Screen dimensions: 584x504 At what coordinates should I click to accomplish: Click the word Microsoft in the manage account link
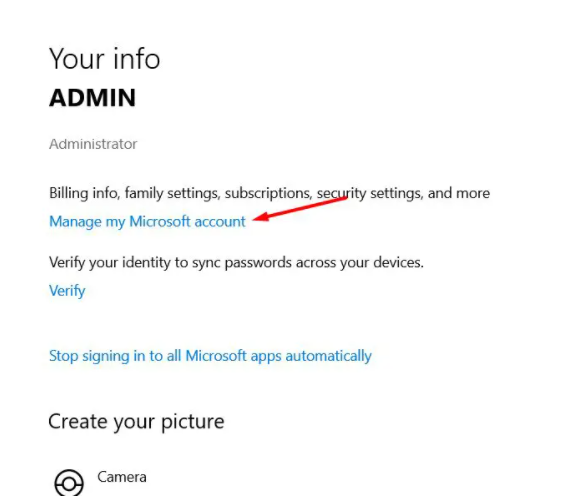coord(160,222)
